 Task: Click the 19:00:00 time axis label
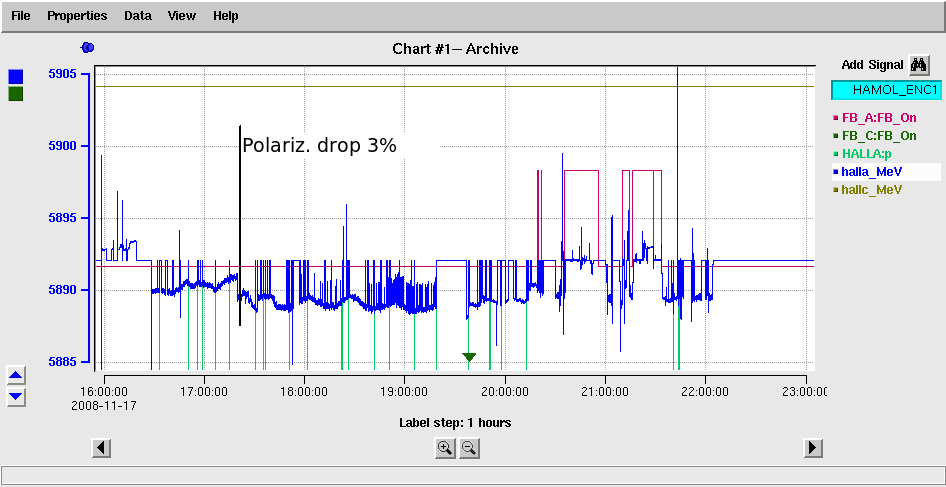click(405, 392)
